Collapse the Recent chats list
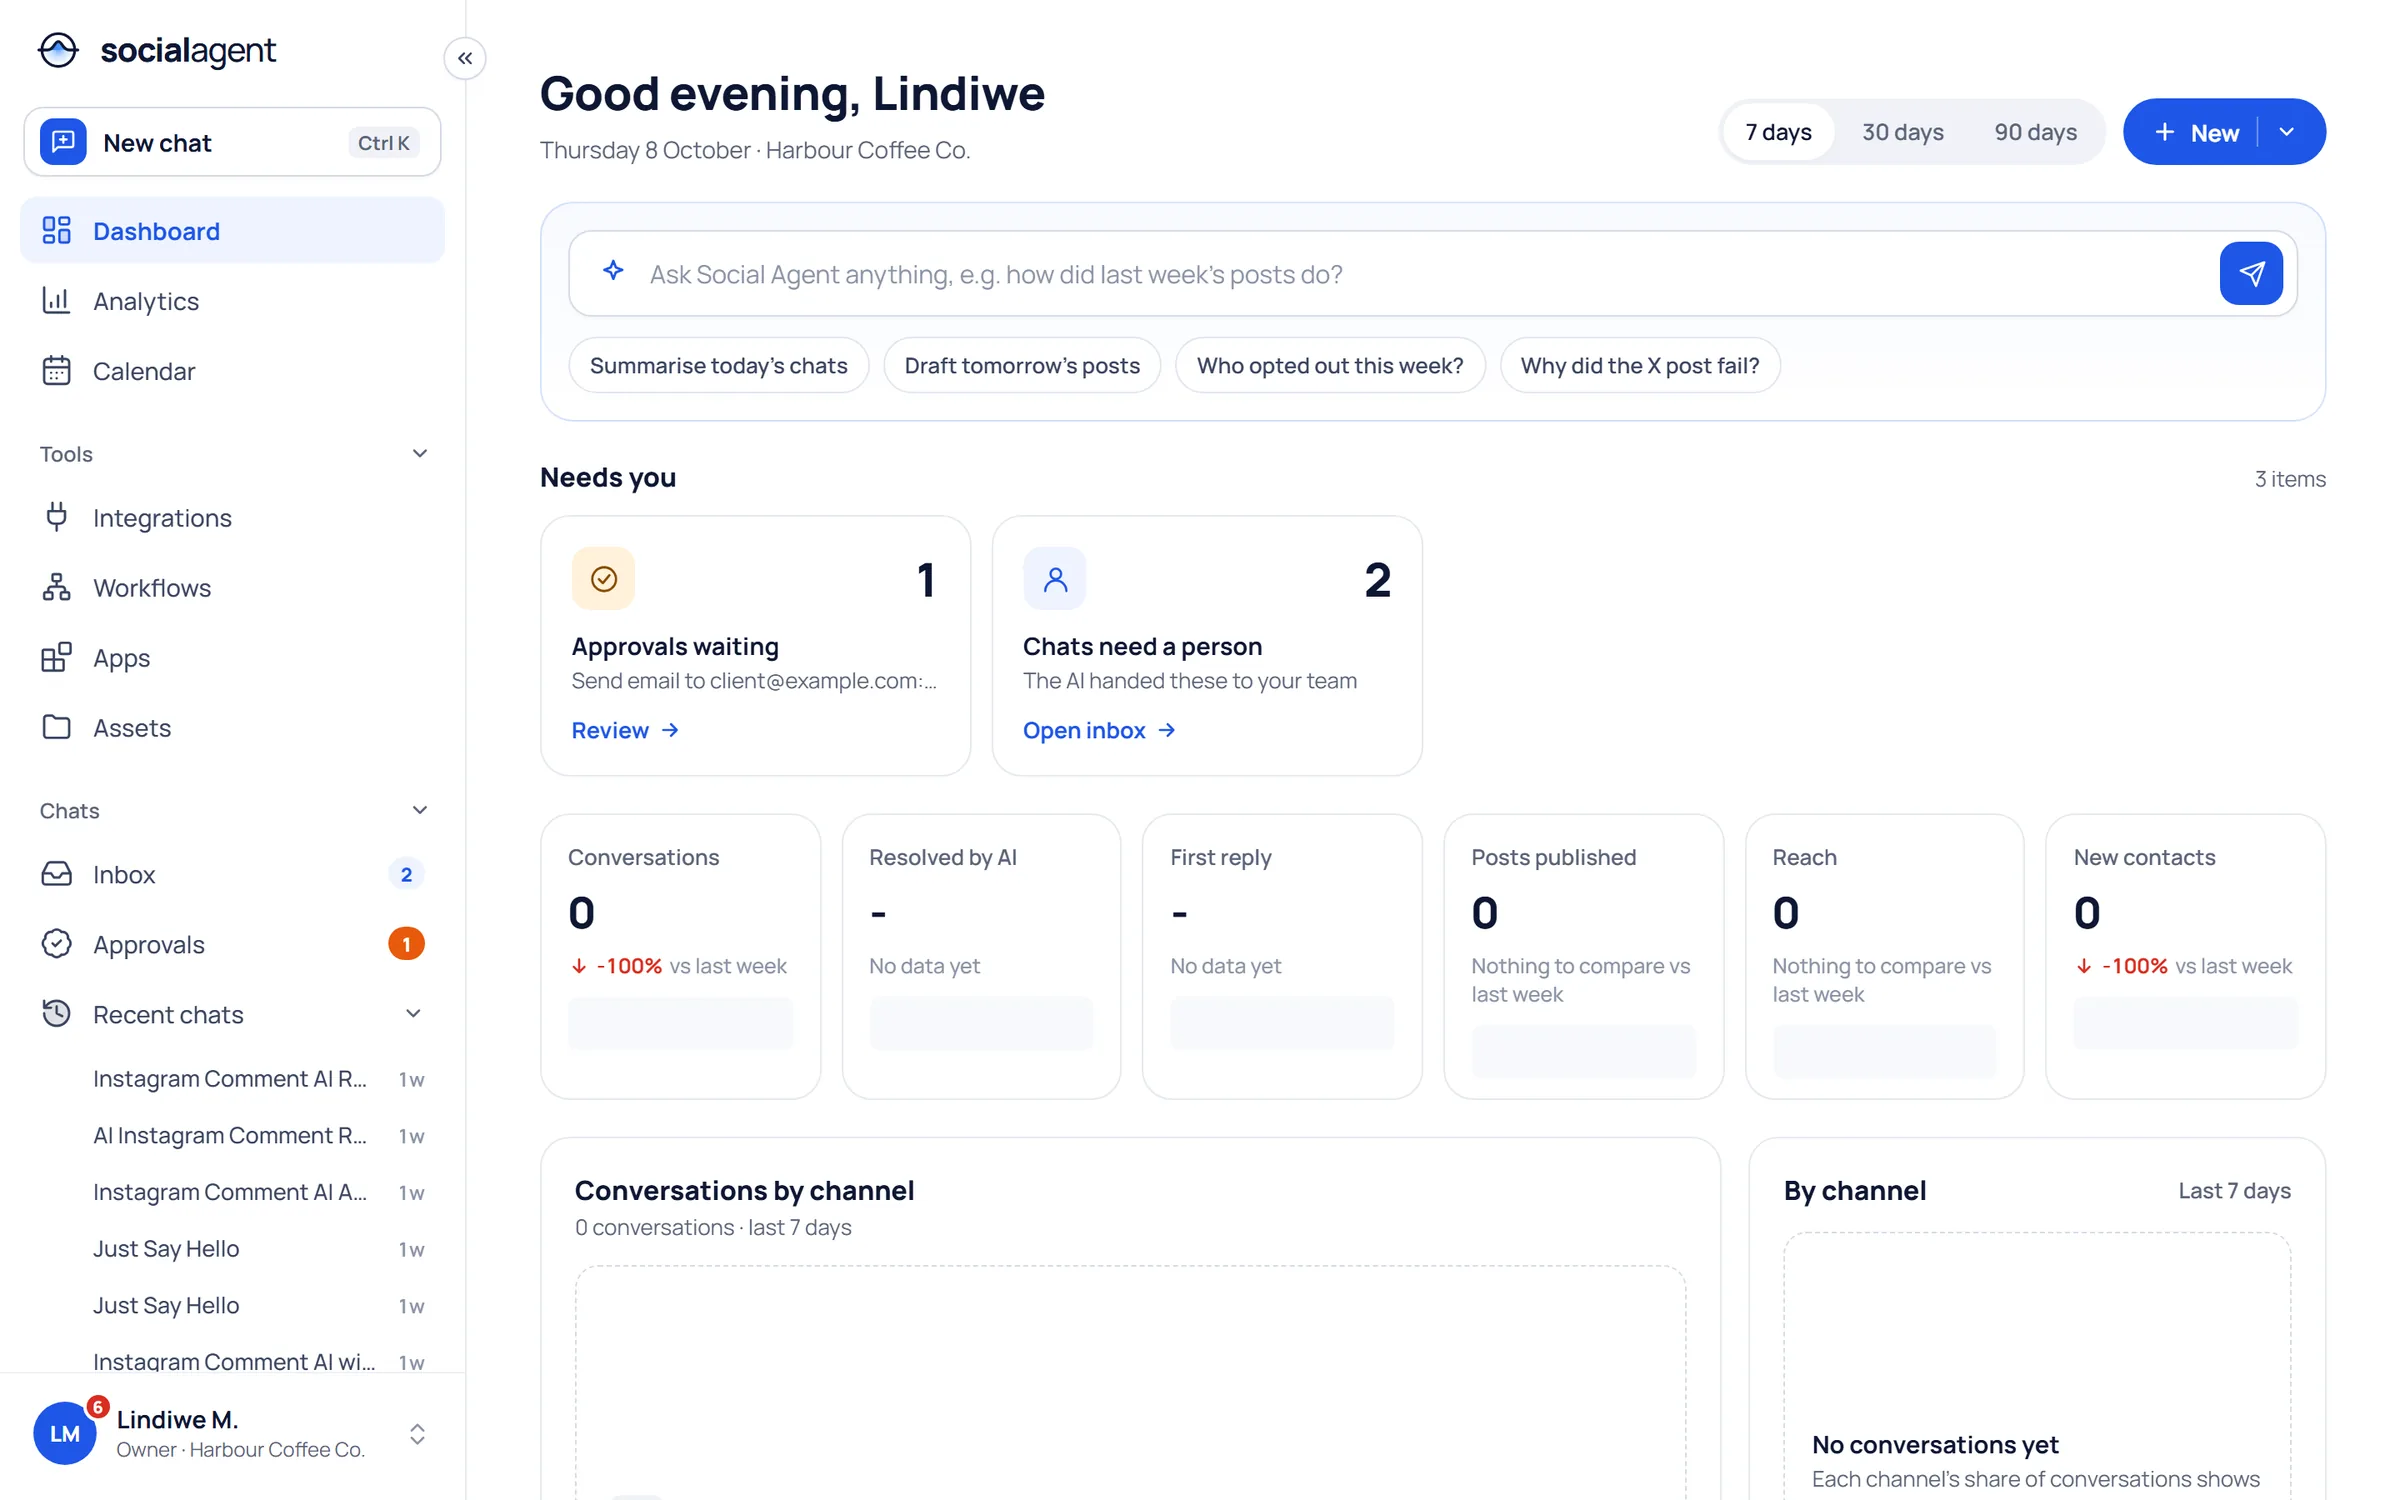2400x1500 pixels. point(413,1013)
